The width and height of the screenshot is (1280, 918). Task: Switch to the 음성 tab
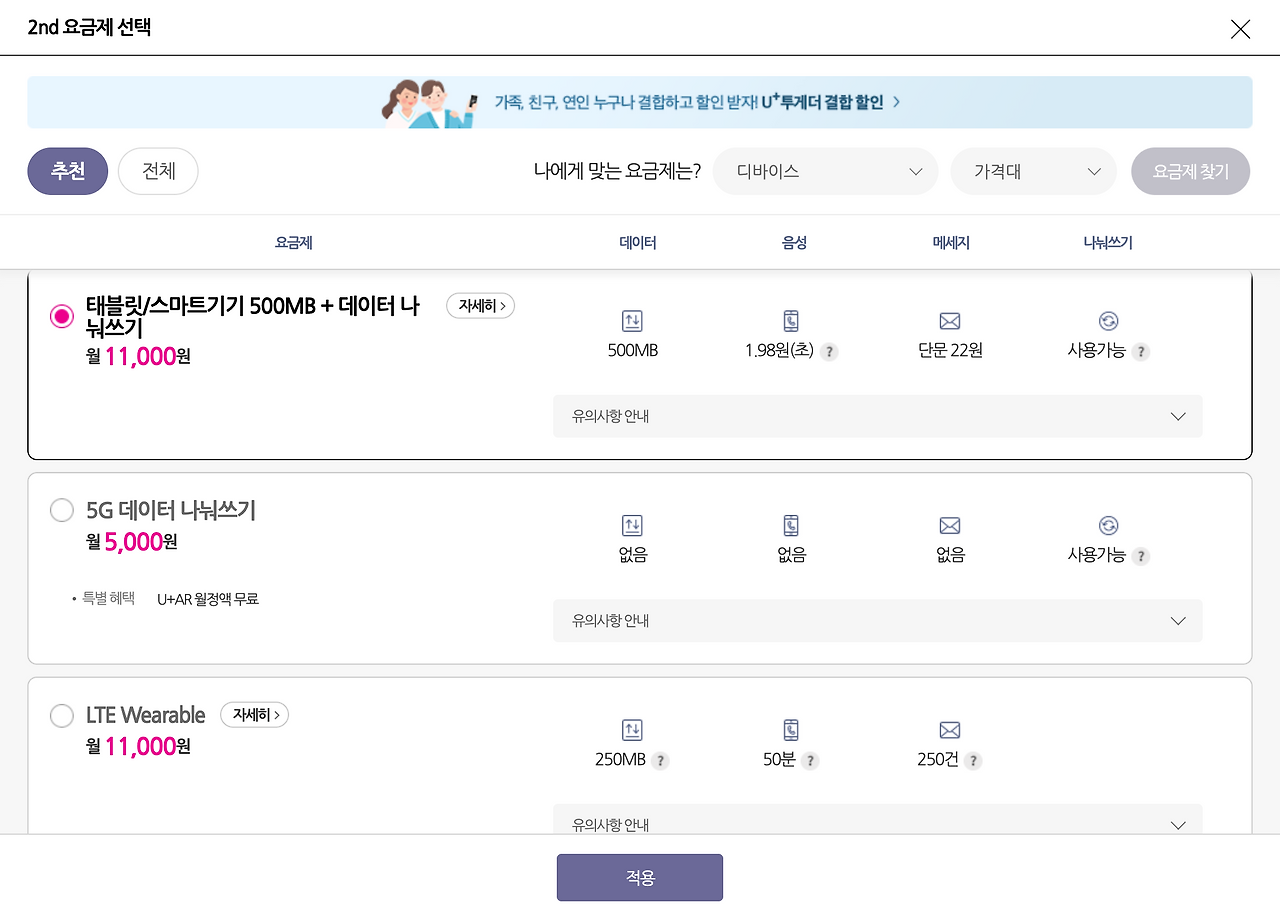click(793, 242)
